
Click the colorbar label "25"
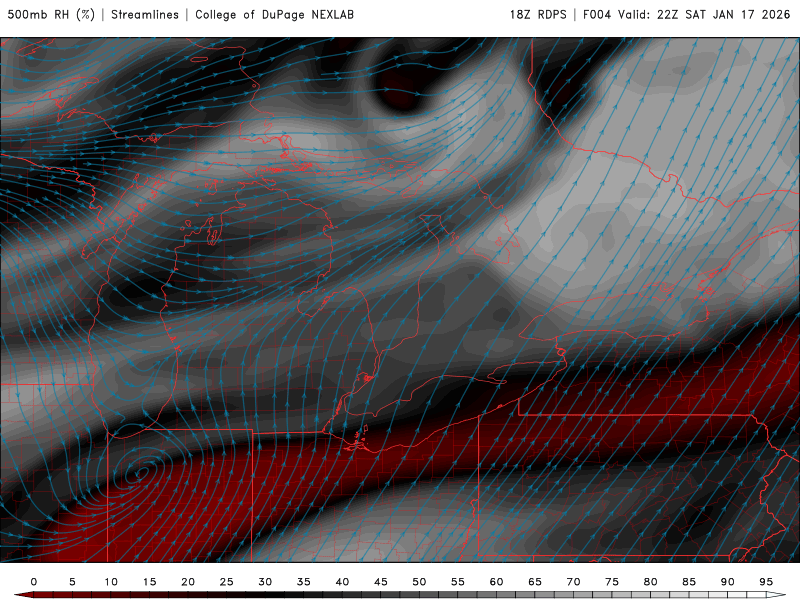click(227, 582)
